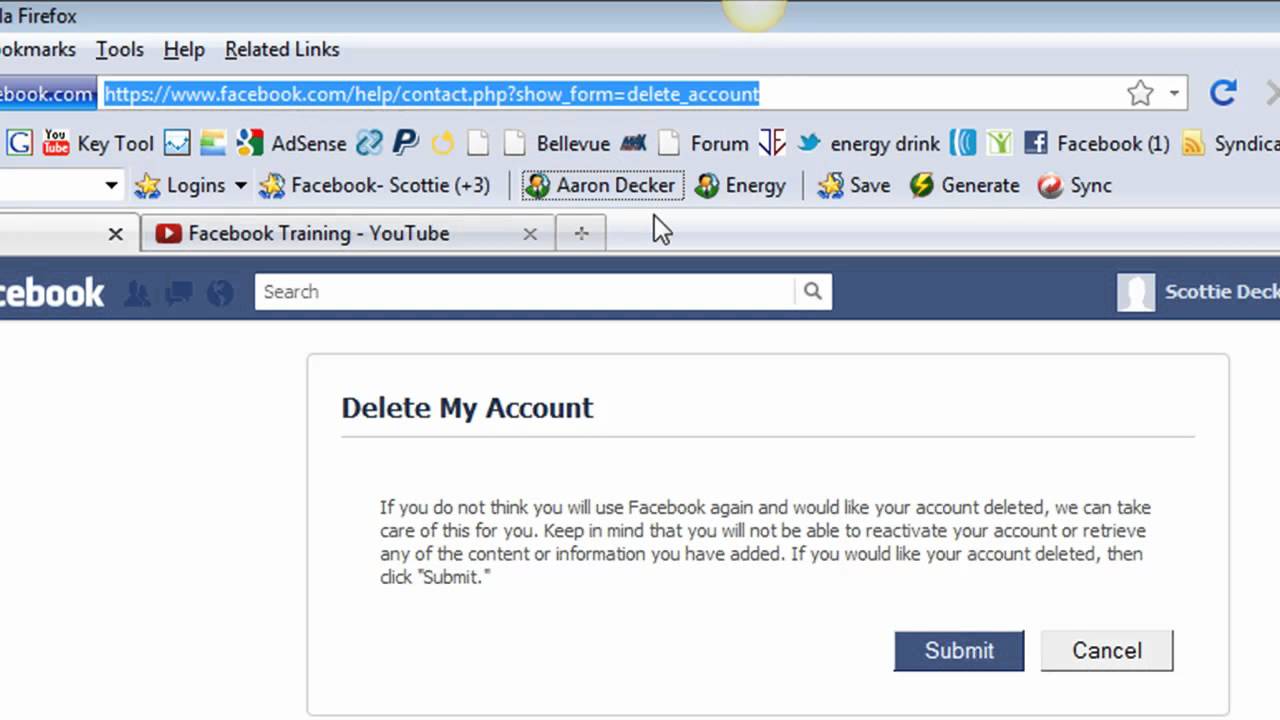Open the orange circular-arrow bookmark icon
Image resolution: width=1280 pixels, height=720 pixels.
tap(442, 143)
